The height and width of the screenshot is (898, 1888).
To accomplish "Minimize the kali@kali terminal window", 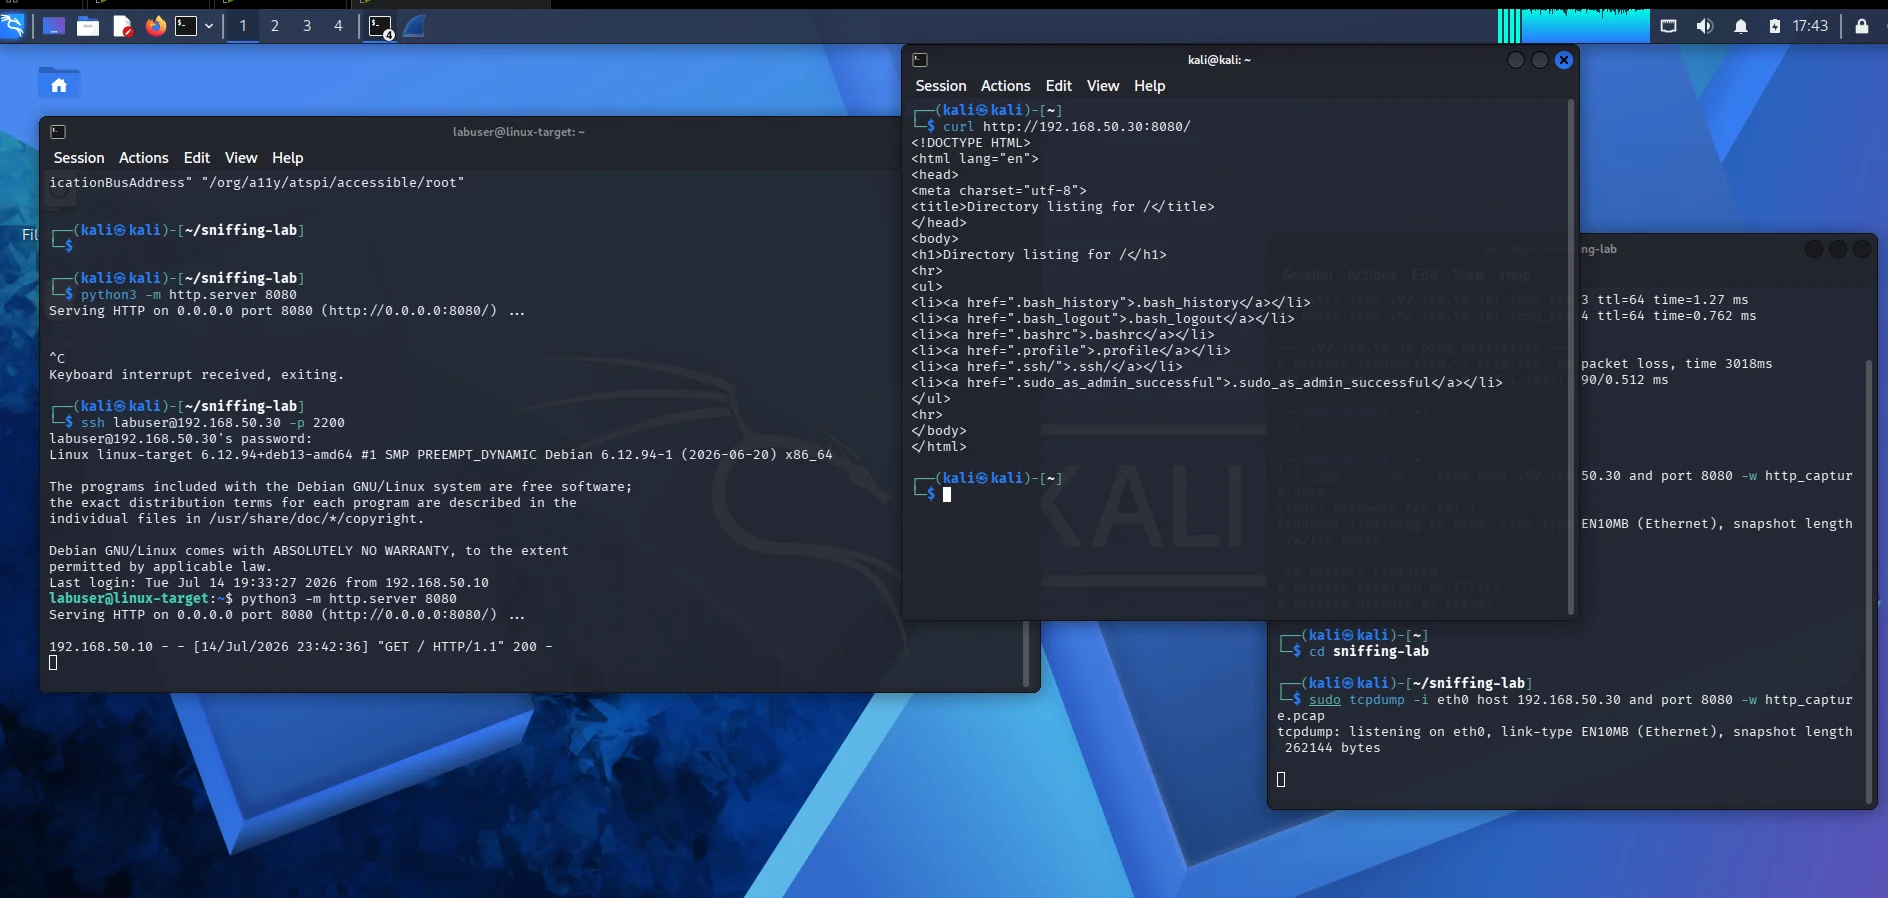I will (x=1516, y=60).
